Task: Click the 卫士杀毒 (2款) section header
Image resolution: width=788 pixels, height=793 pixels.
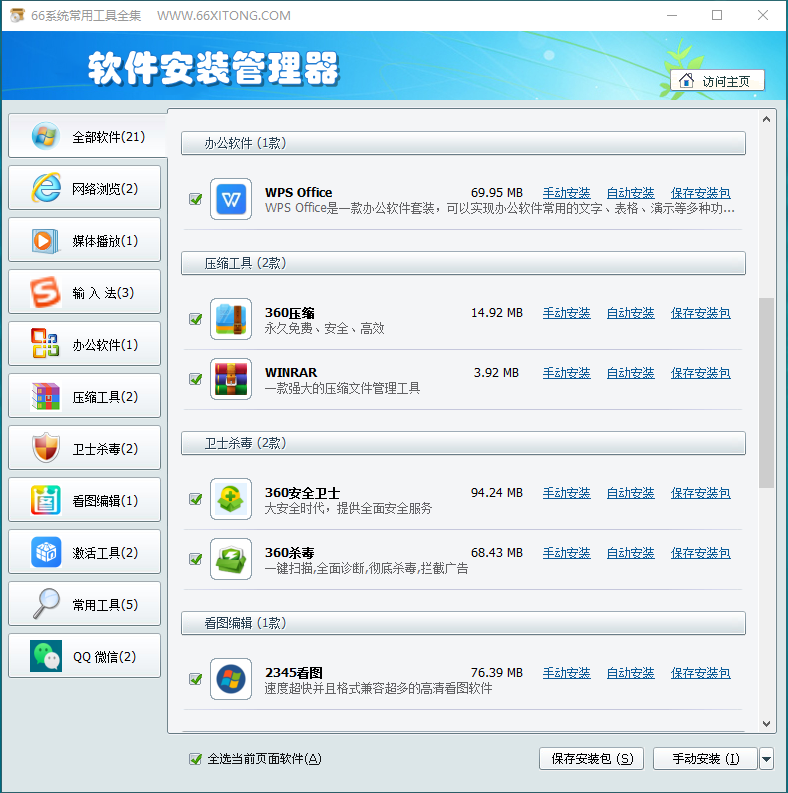Action: click(x=463, y=443)
